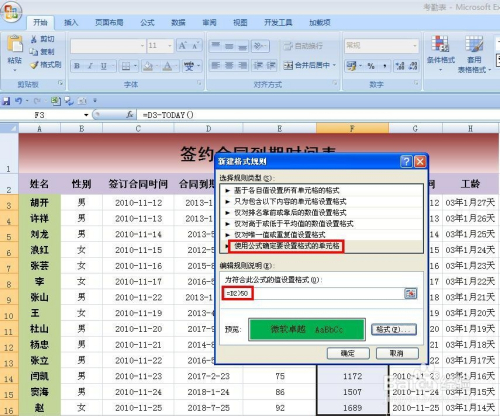Click the 变 phonetic guide icon
Screen dimensions: 500x416
point(189,66)
